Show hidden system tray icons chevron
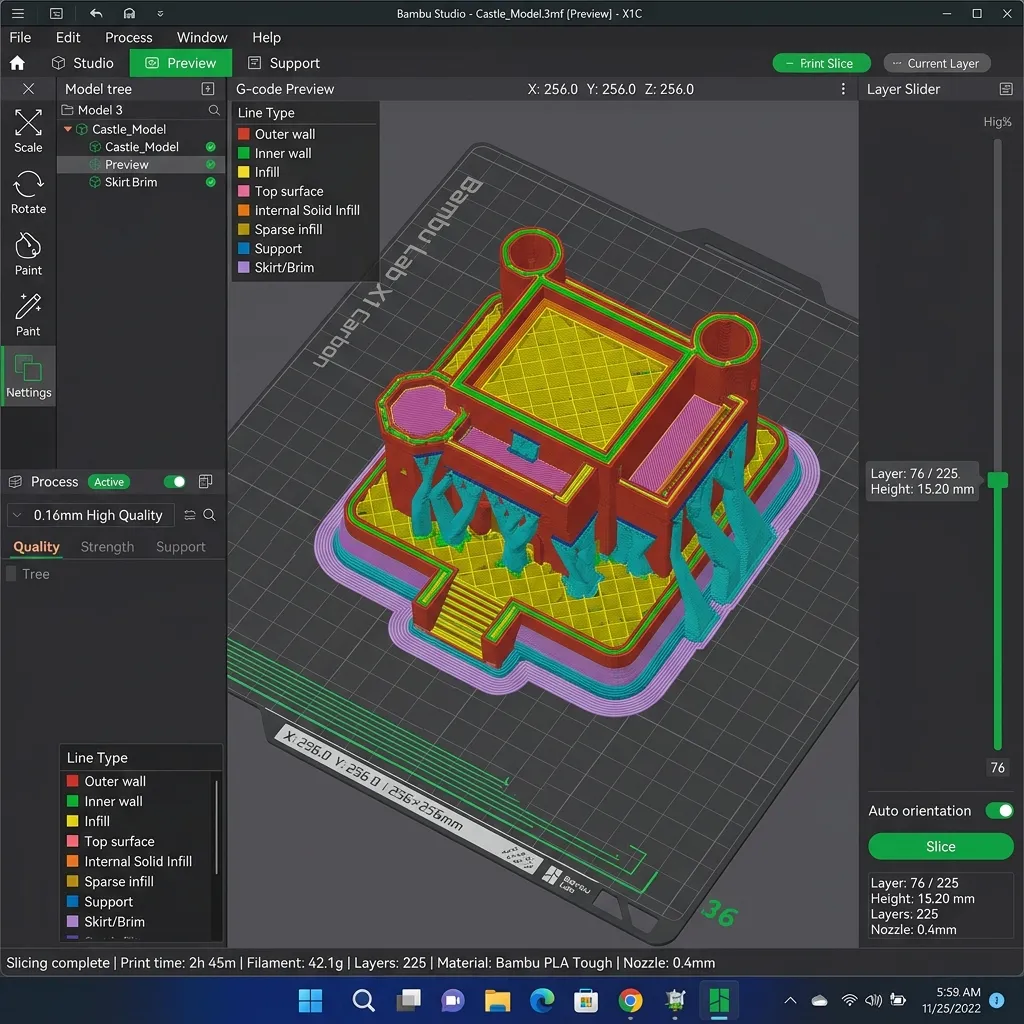Image resolution: width=1024 pixels, height=1024 pixels. [x=790, y=1000]
